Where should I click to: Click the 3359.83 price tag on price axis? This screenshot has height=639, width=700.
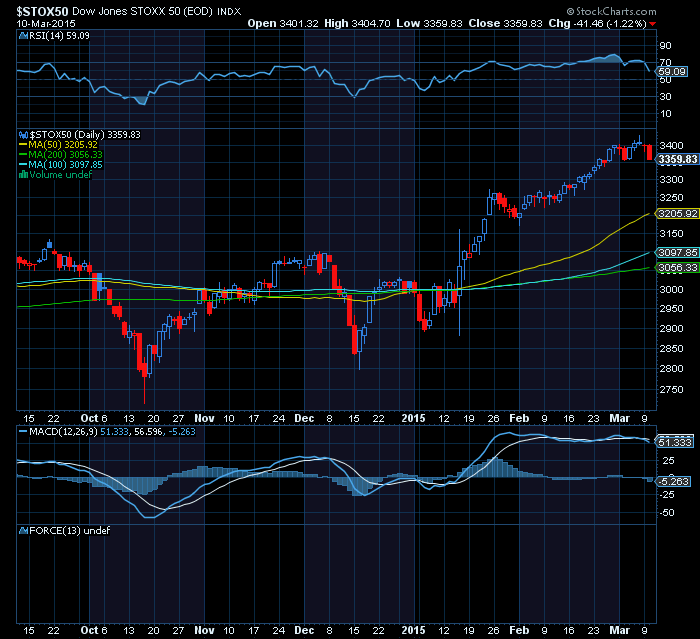(x=678, y=159)
